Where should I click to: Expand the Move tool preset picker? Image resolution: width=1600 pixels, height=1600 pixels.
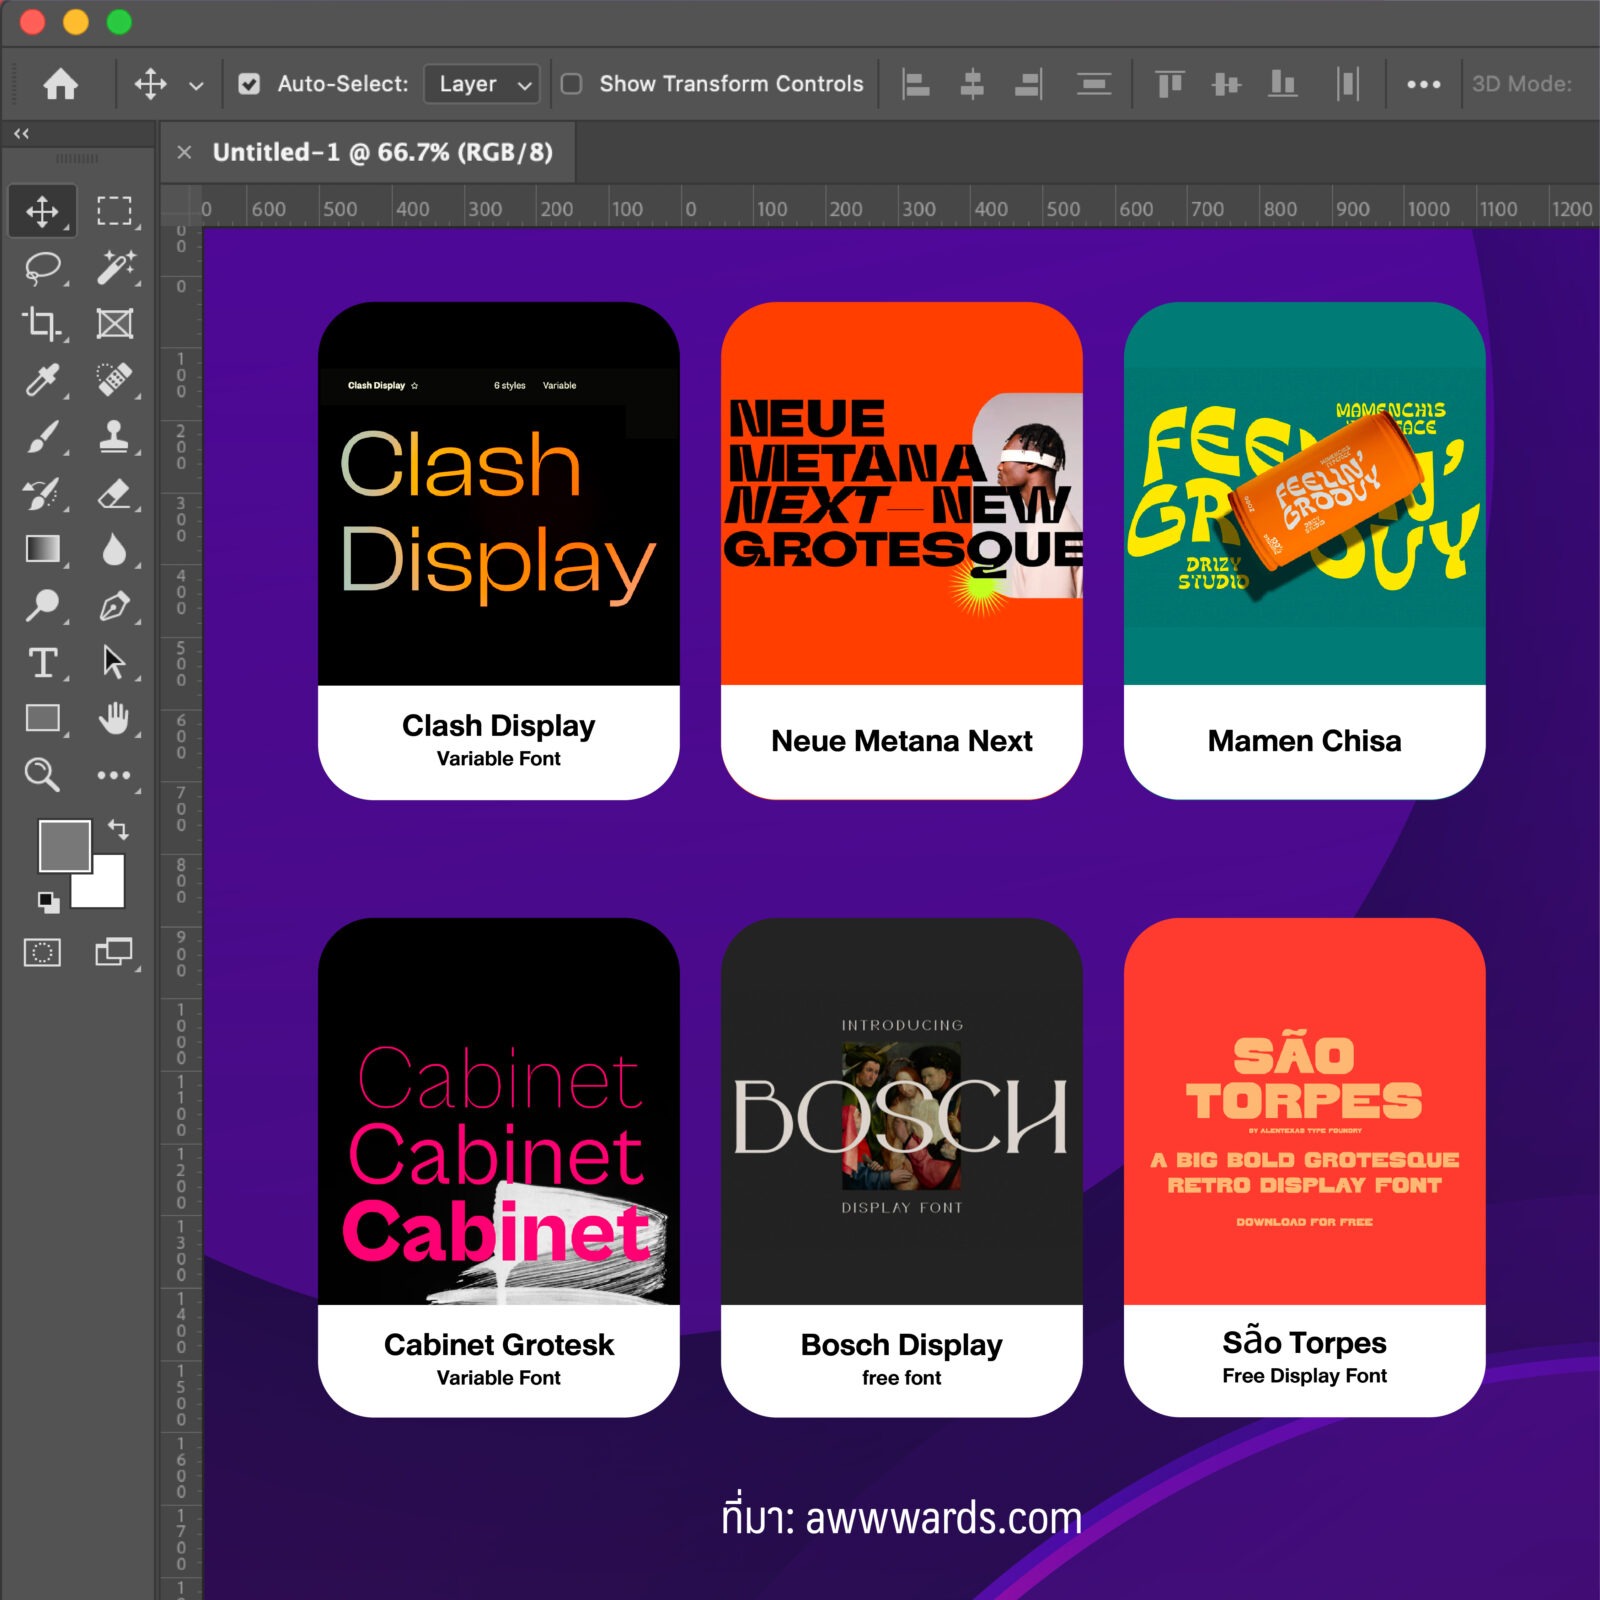tap(196, 85)
